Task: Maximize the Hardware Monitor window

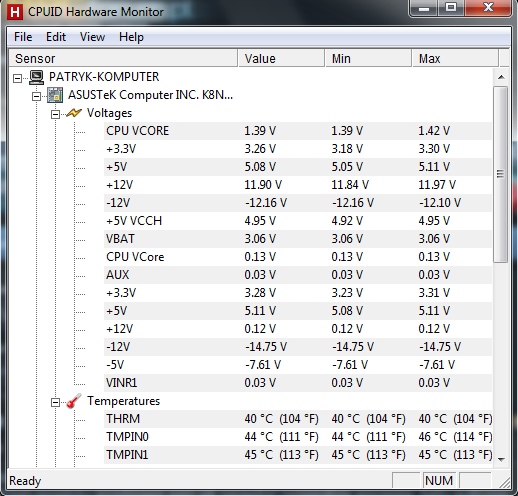Action: tap(451, 8)
